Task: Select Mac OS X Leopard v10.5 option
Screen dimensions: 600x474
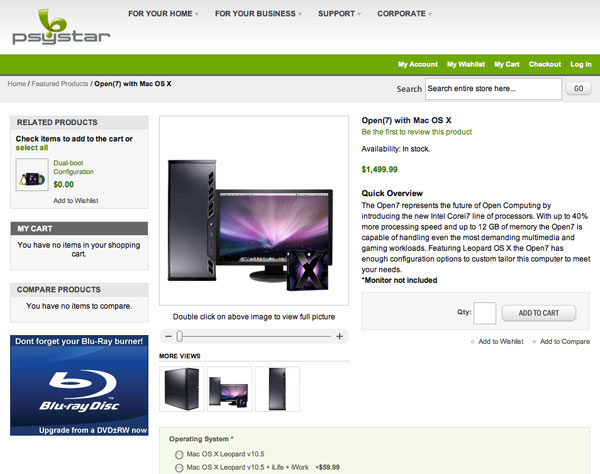Action: pos(179,454)
